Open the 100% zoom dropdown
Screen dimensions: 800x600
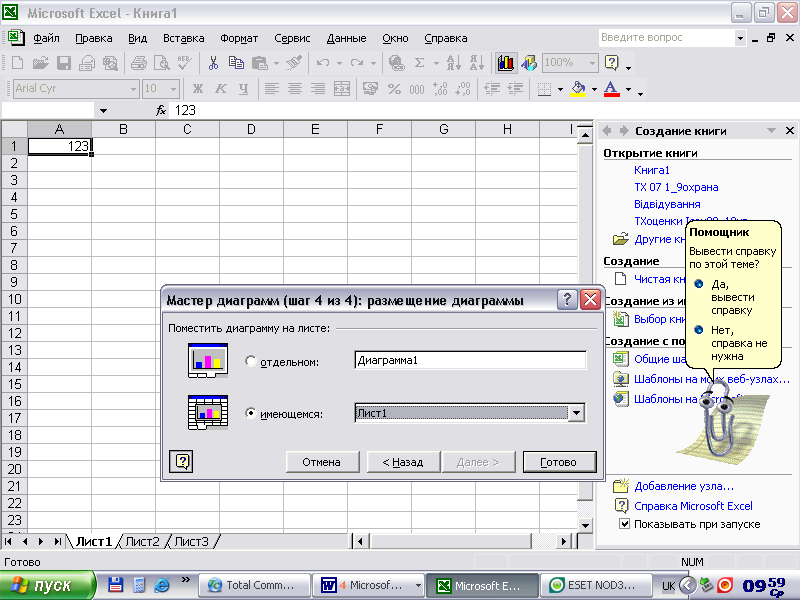592,63
